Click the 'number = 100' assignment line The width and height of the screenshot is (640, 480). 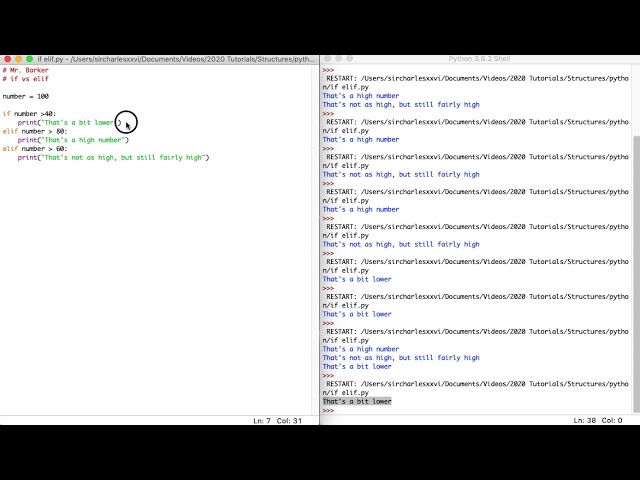(x=25, y=96)
